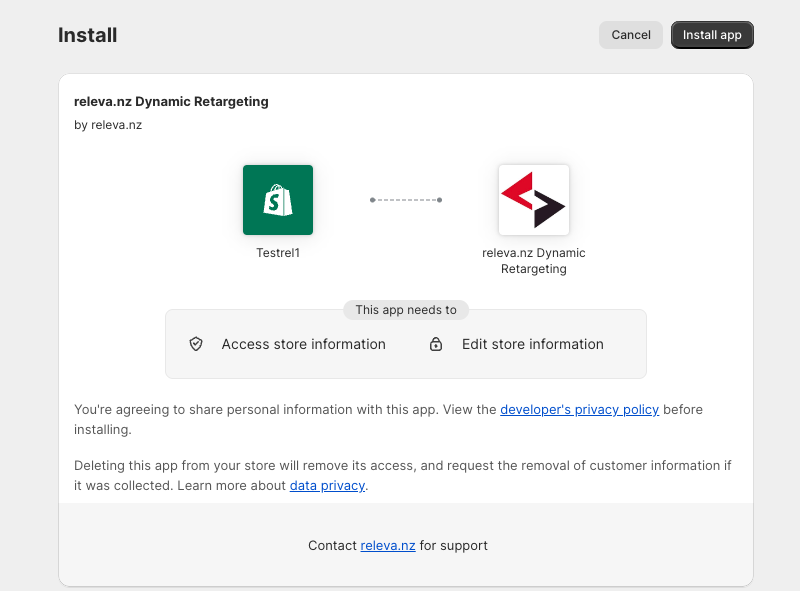Click the releva.nz red and black arrows logo
800x591 pixels.
tap(534, 200)
